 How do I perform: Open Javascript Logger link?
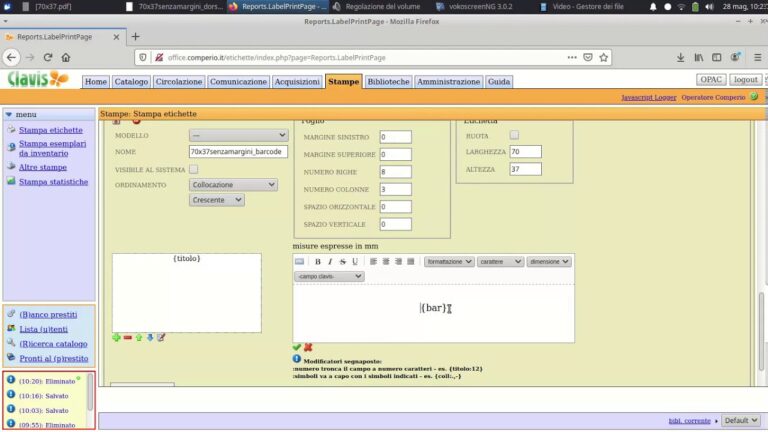click(x=648, y=97)
